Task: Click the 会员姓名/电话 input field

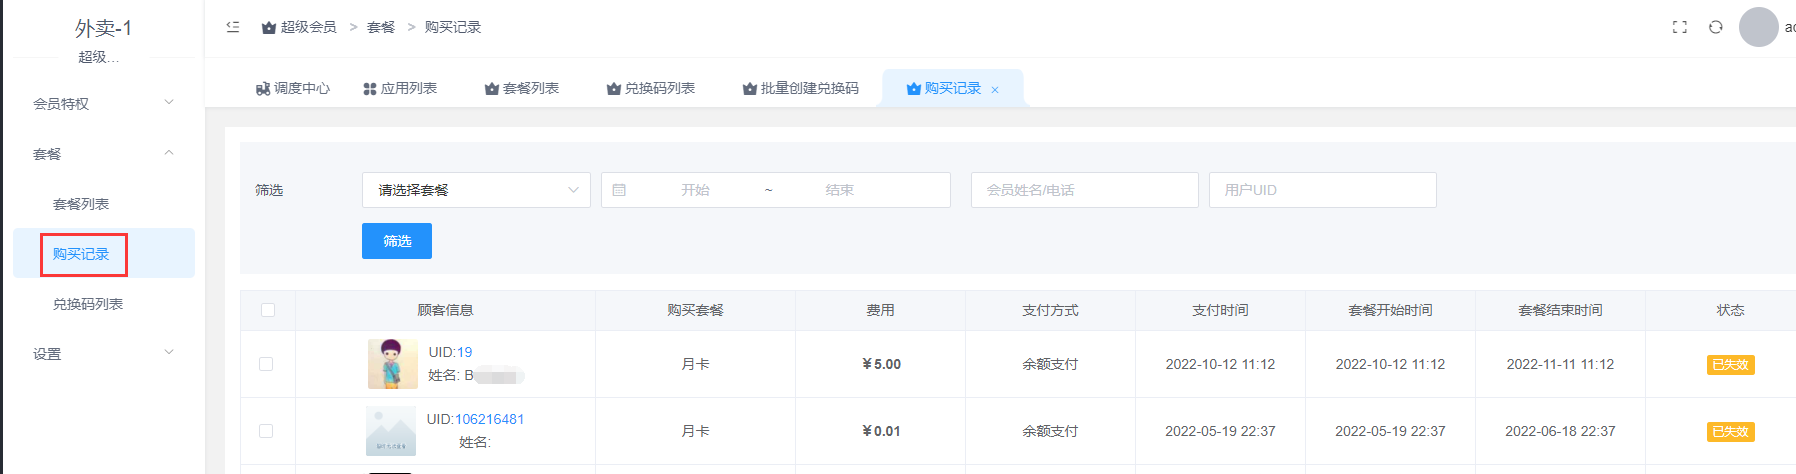Action: click(1084, 190)
